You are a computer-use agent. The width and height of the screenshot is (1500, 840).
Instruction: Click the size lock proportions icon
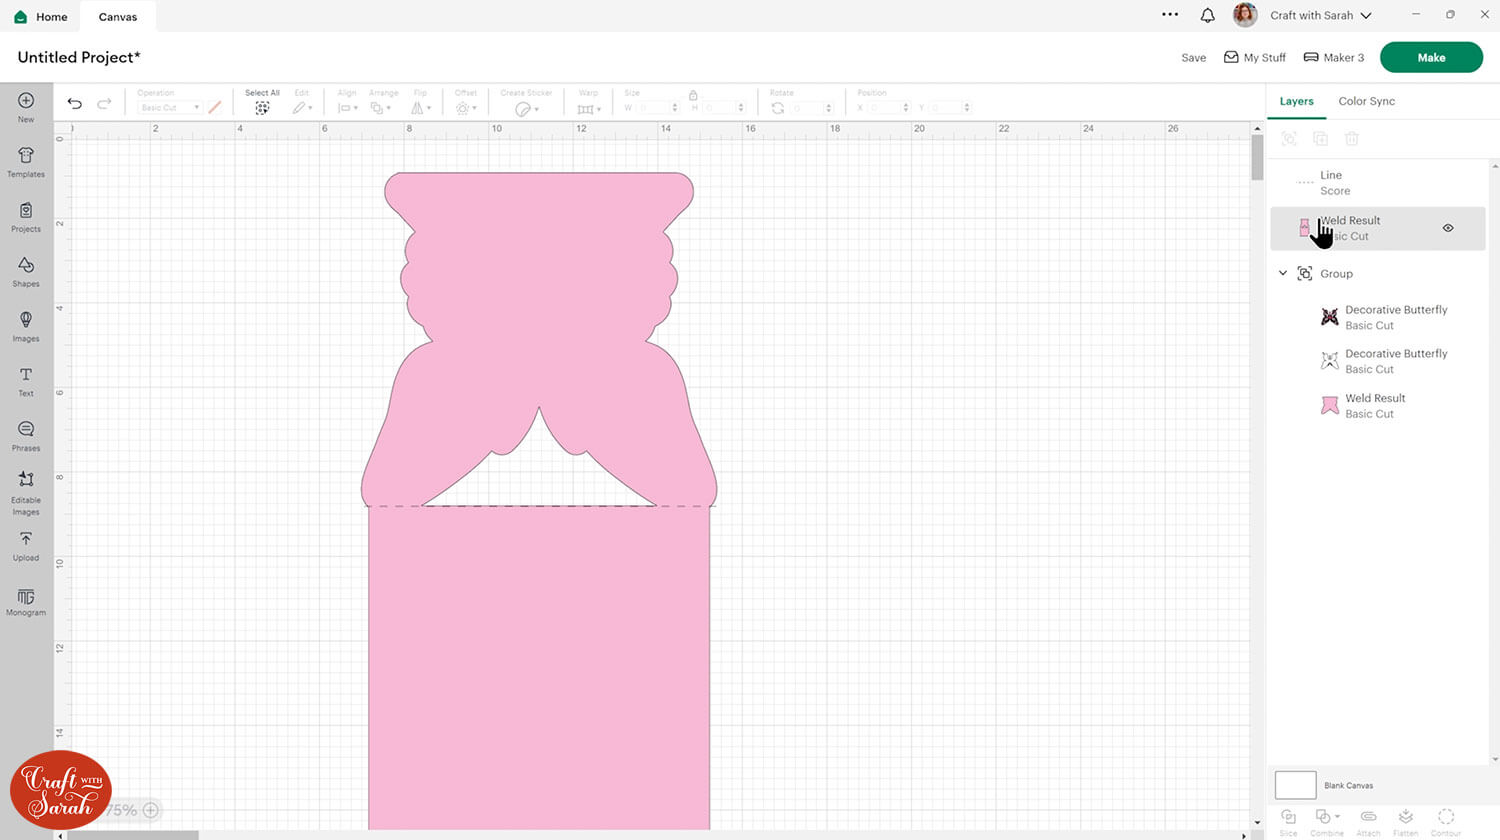[x=693, y=95]
